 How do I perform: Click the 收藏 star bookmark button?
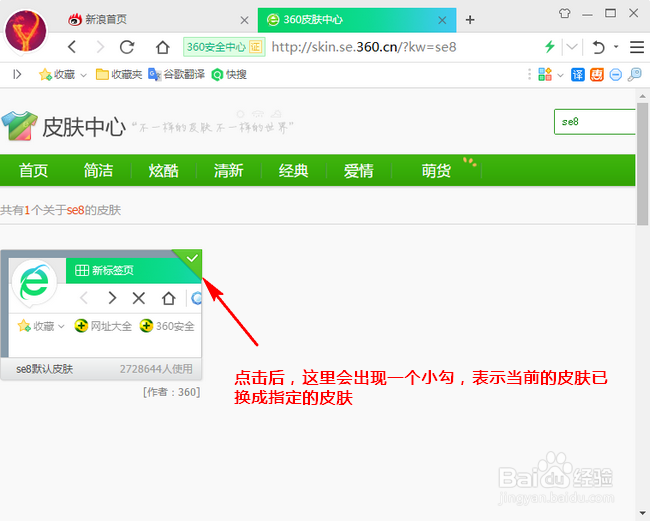tap(57, 74)
